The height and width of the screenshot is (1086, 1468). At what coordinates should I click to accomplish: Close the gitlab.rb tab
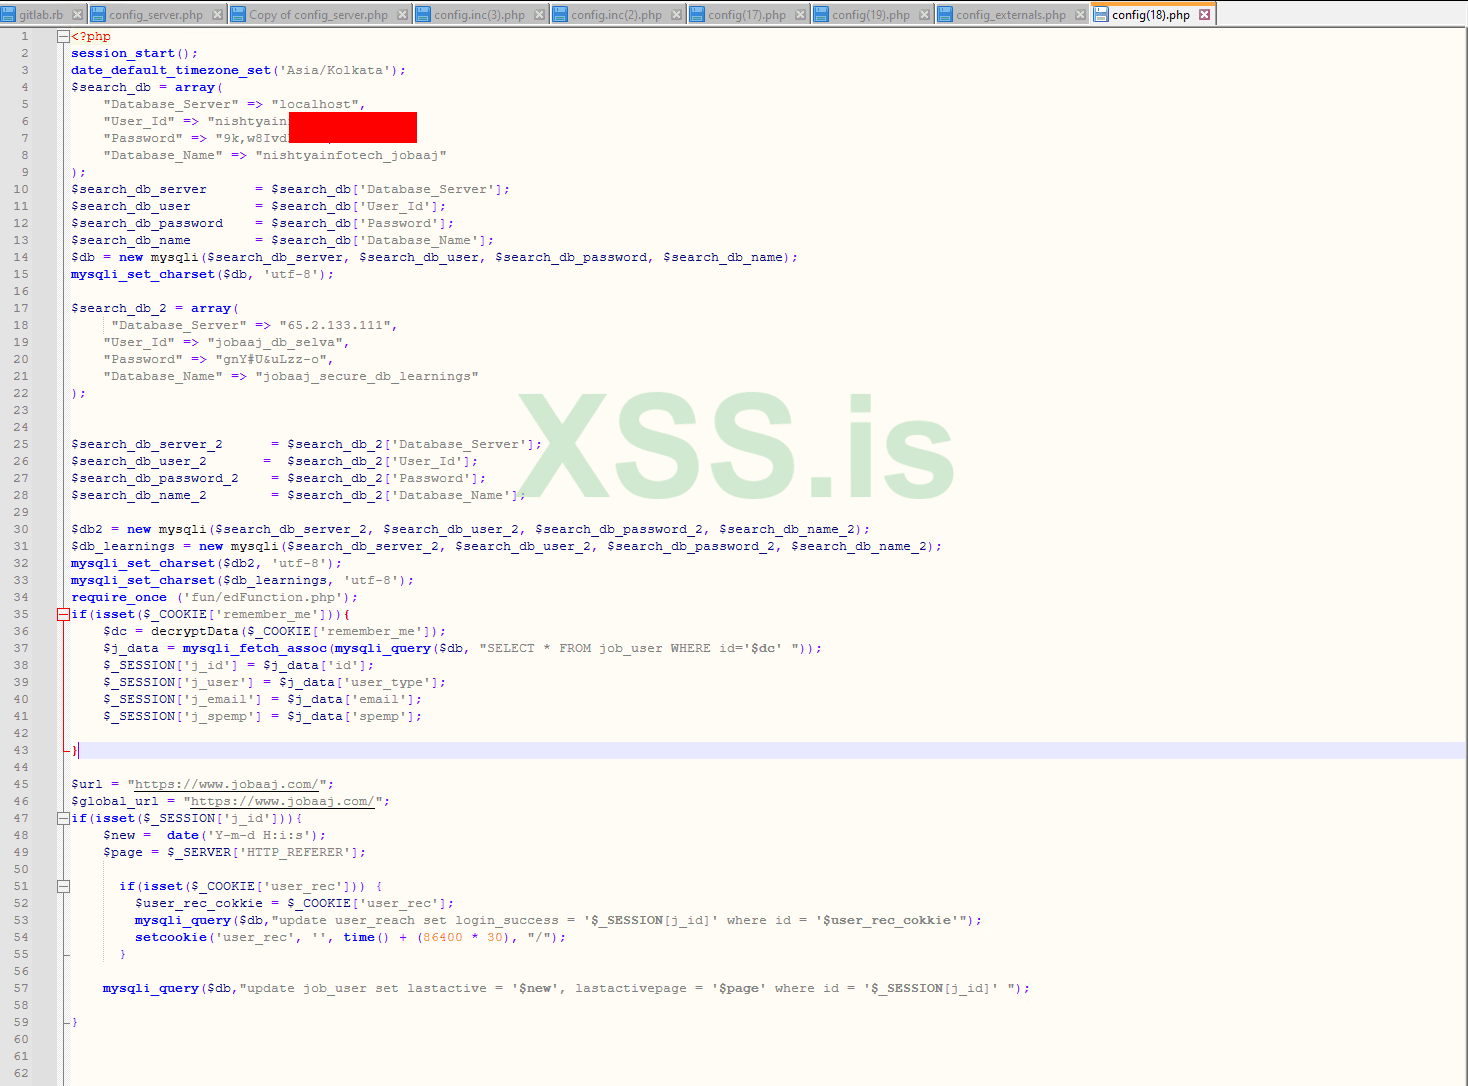point(78,14)
